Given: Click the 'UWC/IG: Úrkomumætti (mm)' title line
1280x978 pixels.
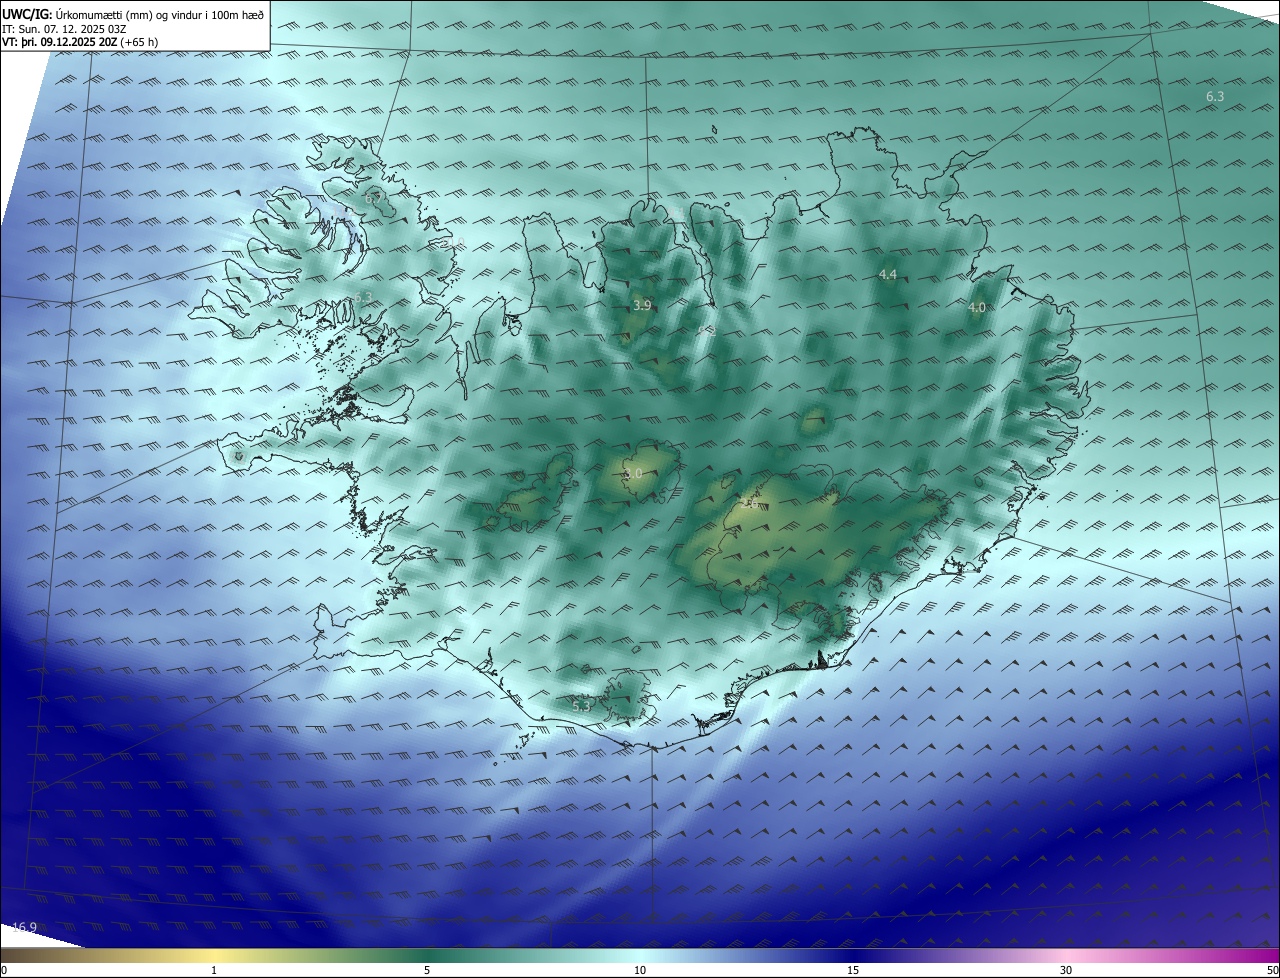Looking at the screenshot, I should (x=133, y=15).
